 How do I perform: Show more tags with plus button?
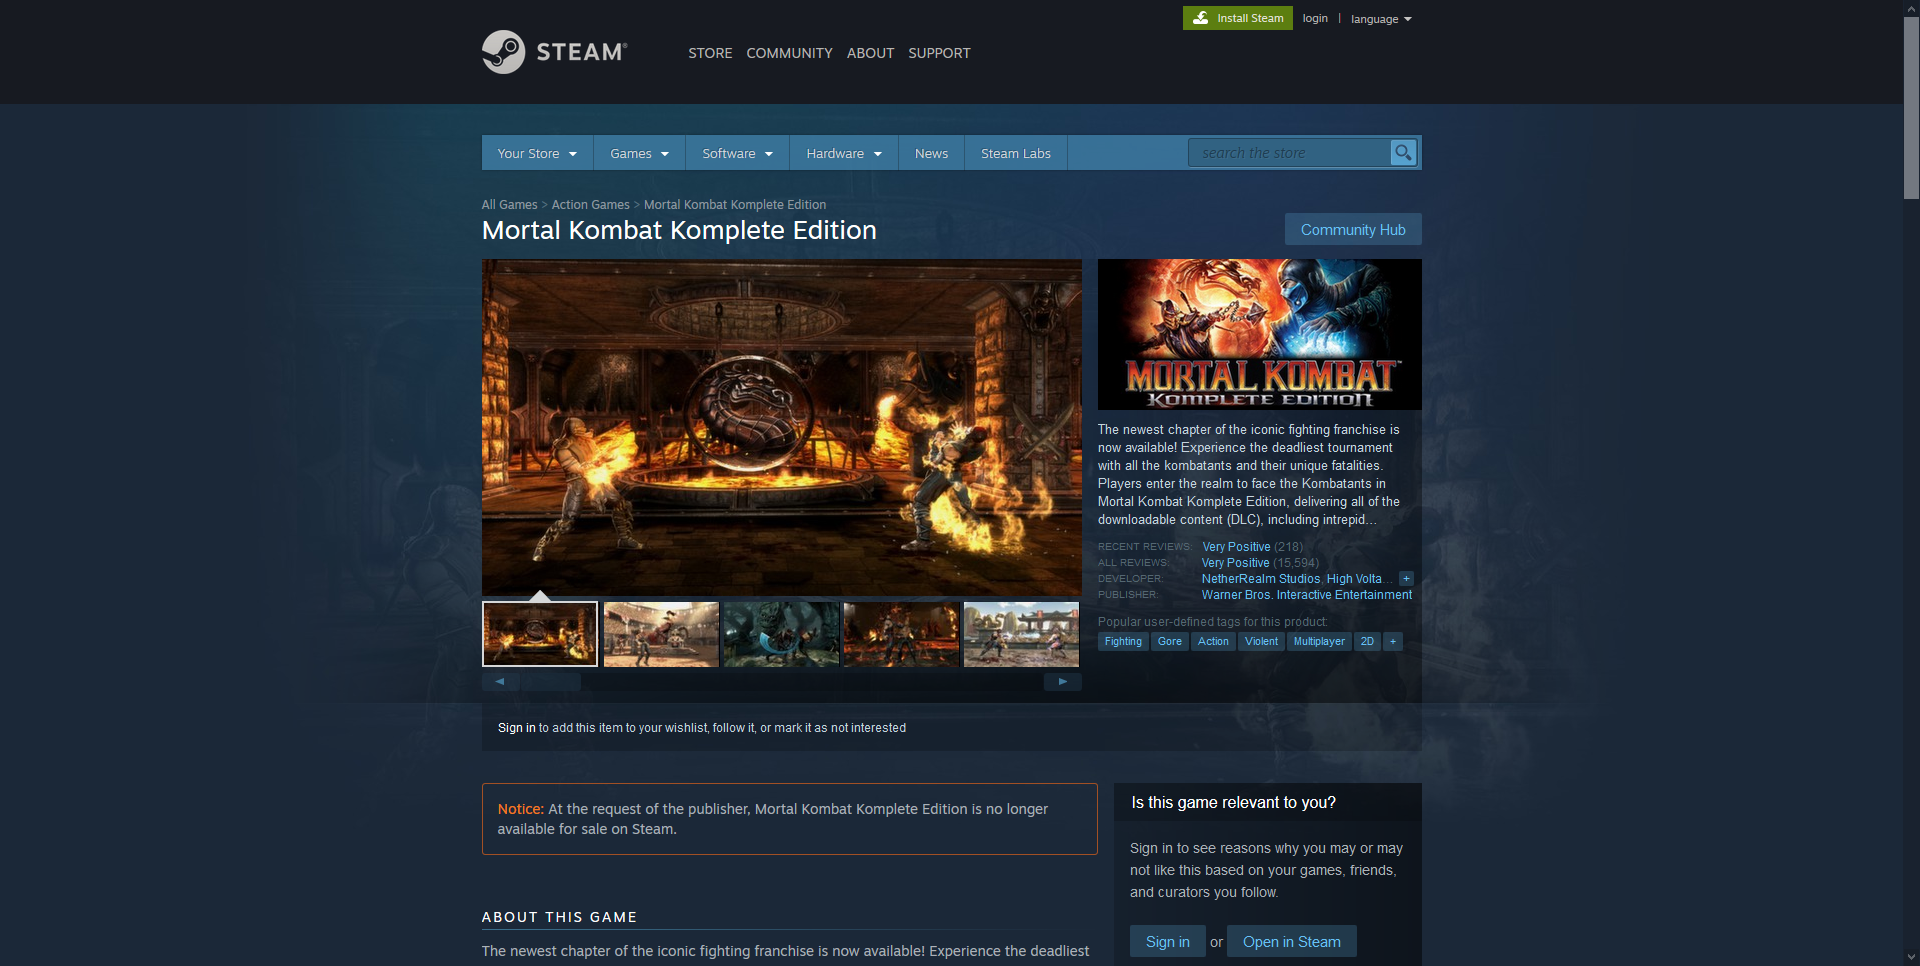click(x=1393, y=642)
